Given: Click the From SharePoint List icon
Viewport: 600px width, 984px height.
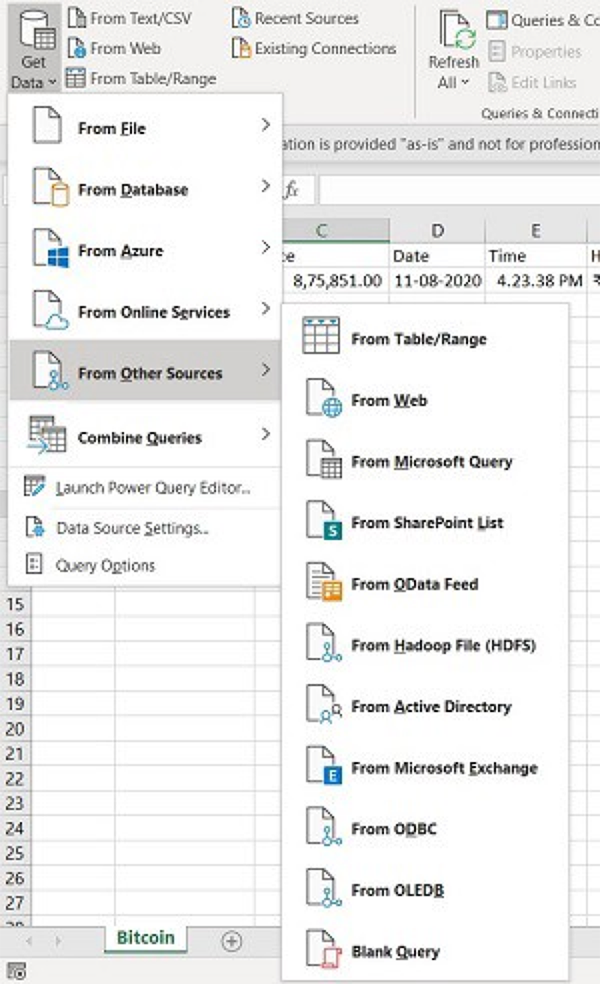Looking at the screenshot, I should [x=322, y=522].
